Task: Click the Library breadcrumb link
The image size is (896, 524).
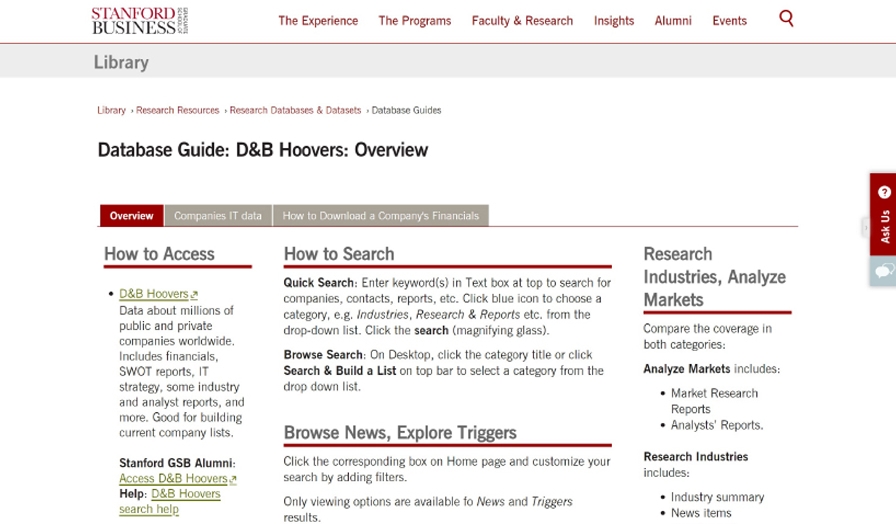Action: [111, 110]
